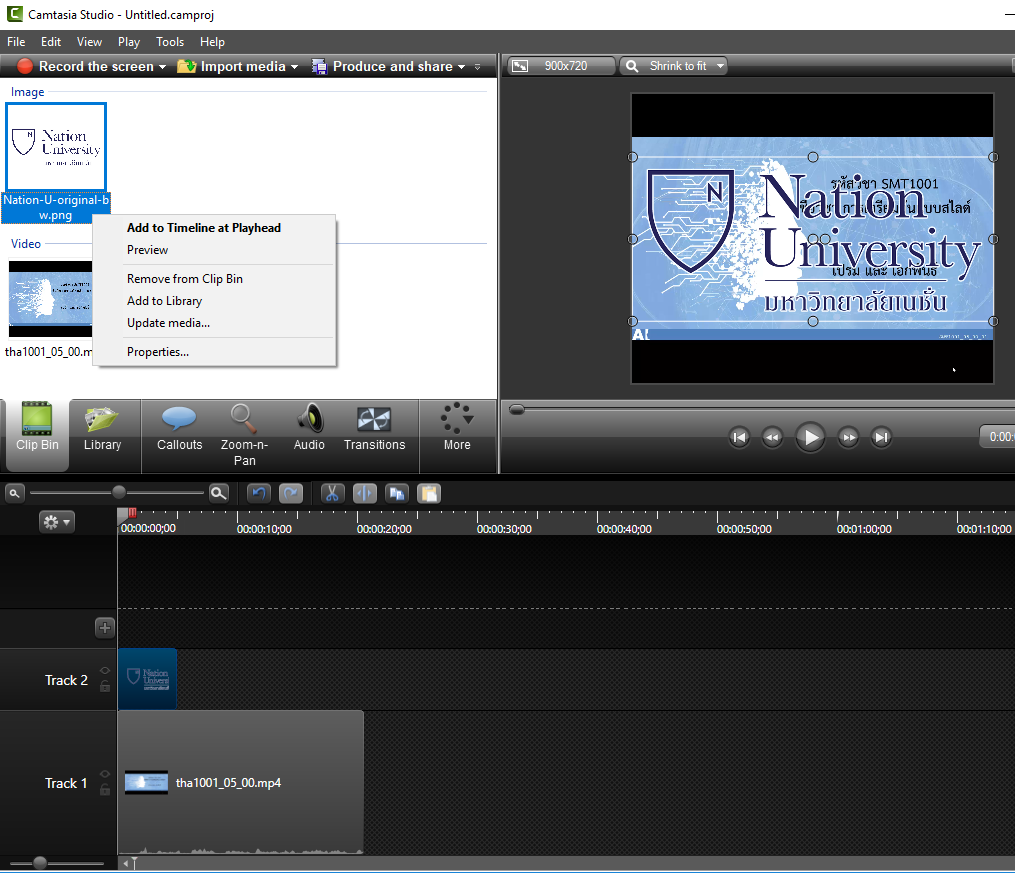Open the timeline gear settings dropdown
The image size is (1015, 873).
tap(56, 521)
